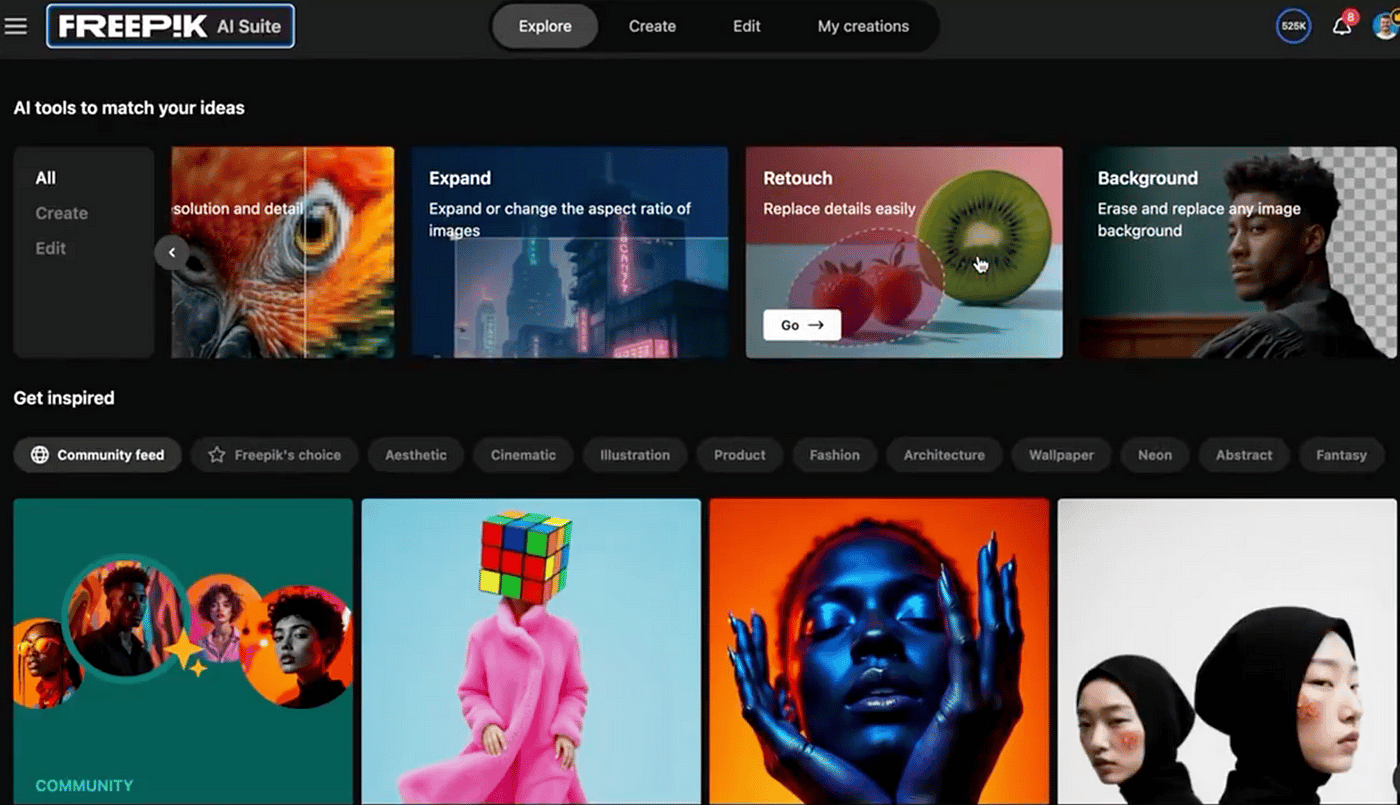The width and height of the screenshot is (1400, 805).
Task: Switch to the Create tab
Action: pos(652,26)
